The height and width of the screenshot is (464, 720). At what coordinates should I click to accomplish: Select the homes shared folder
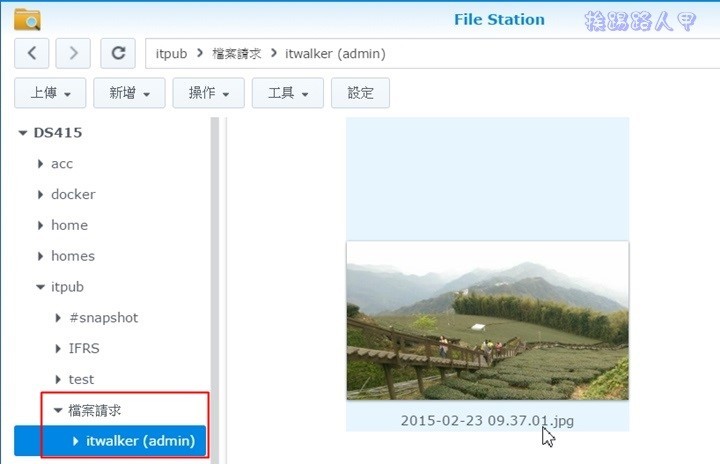[72, 256]
